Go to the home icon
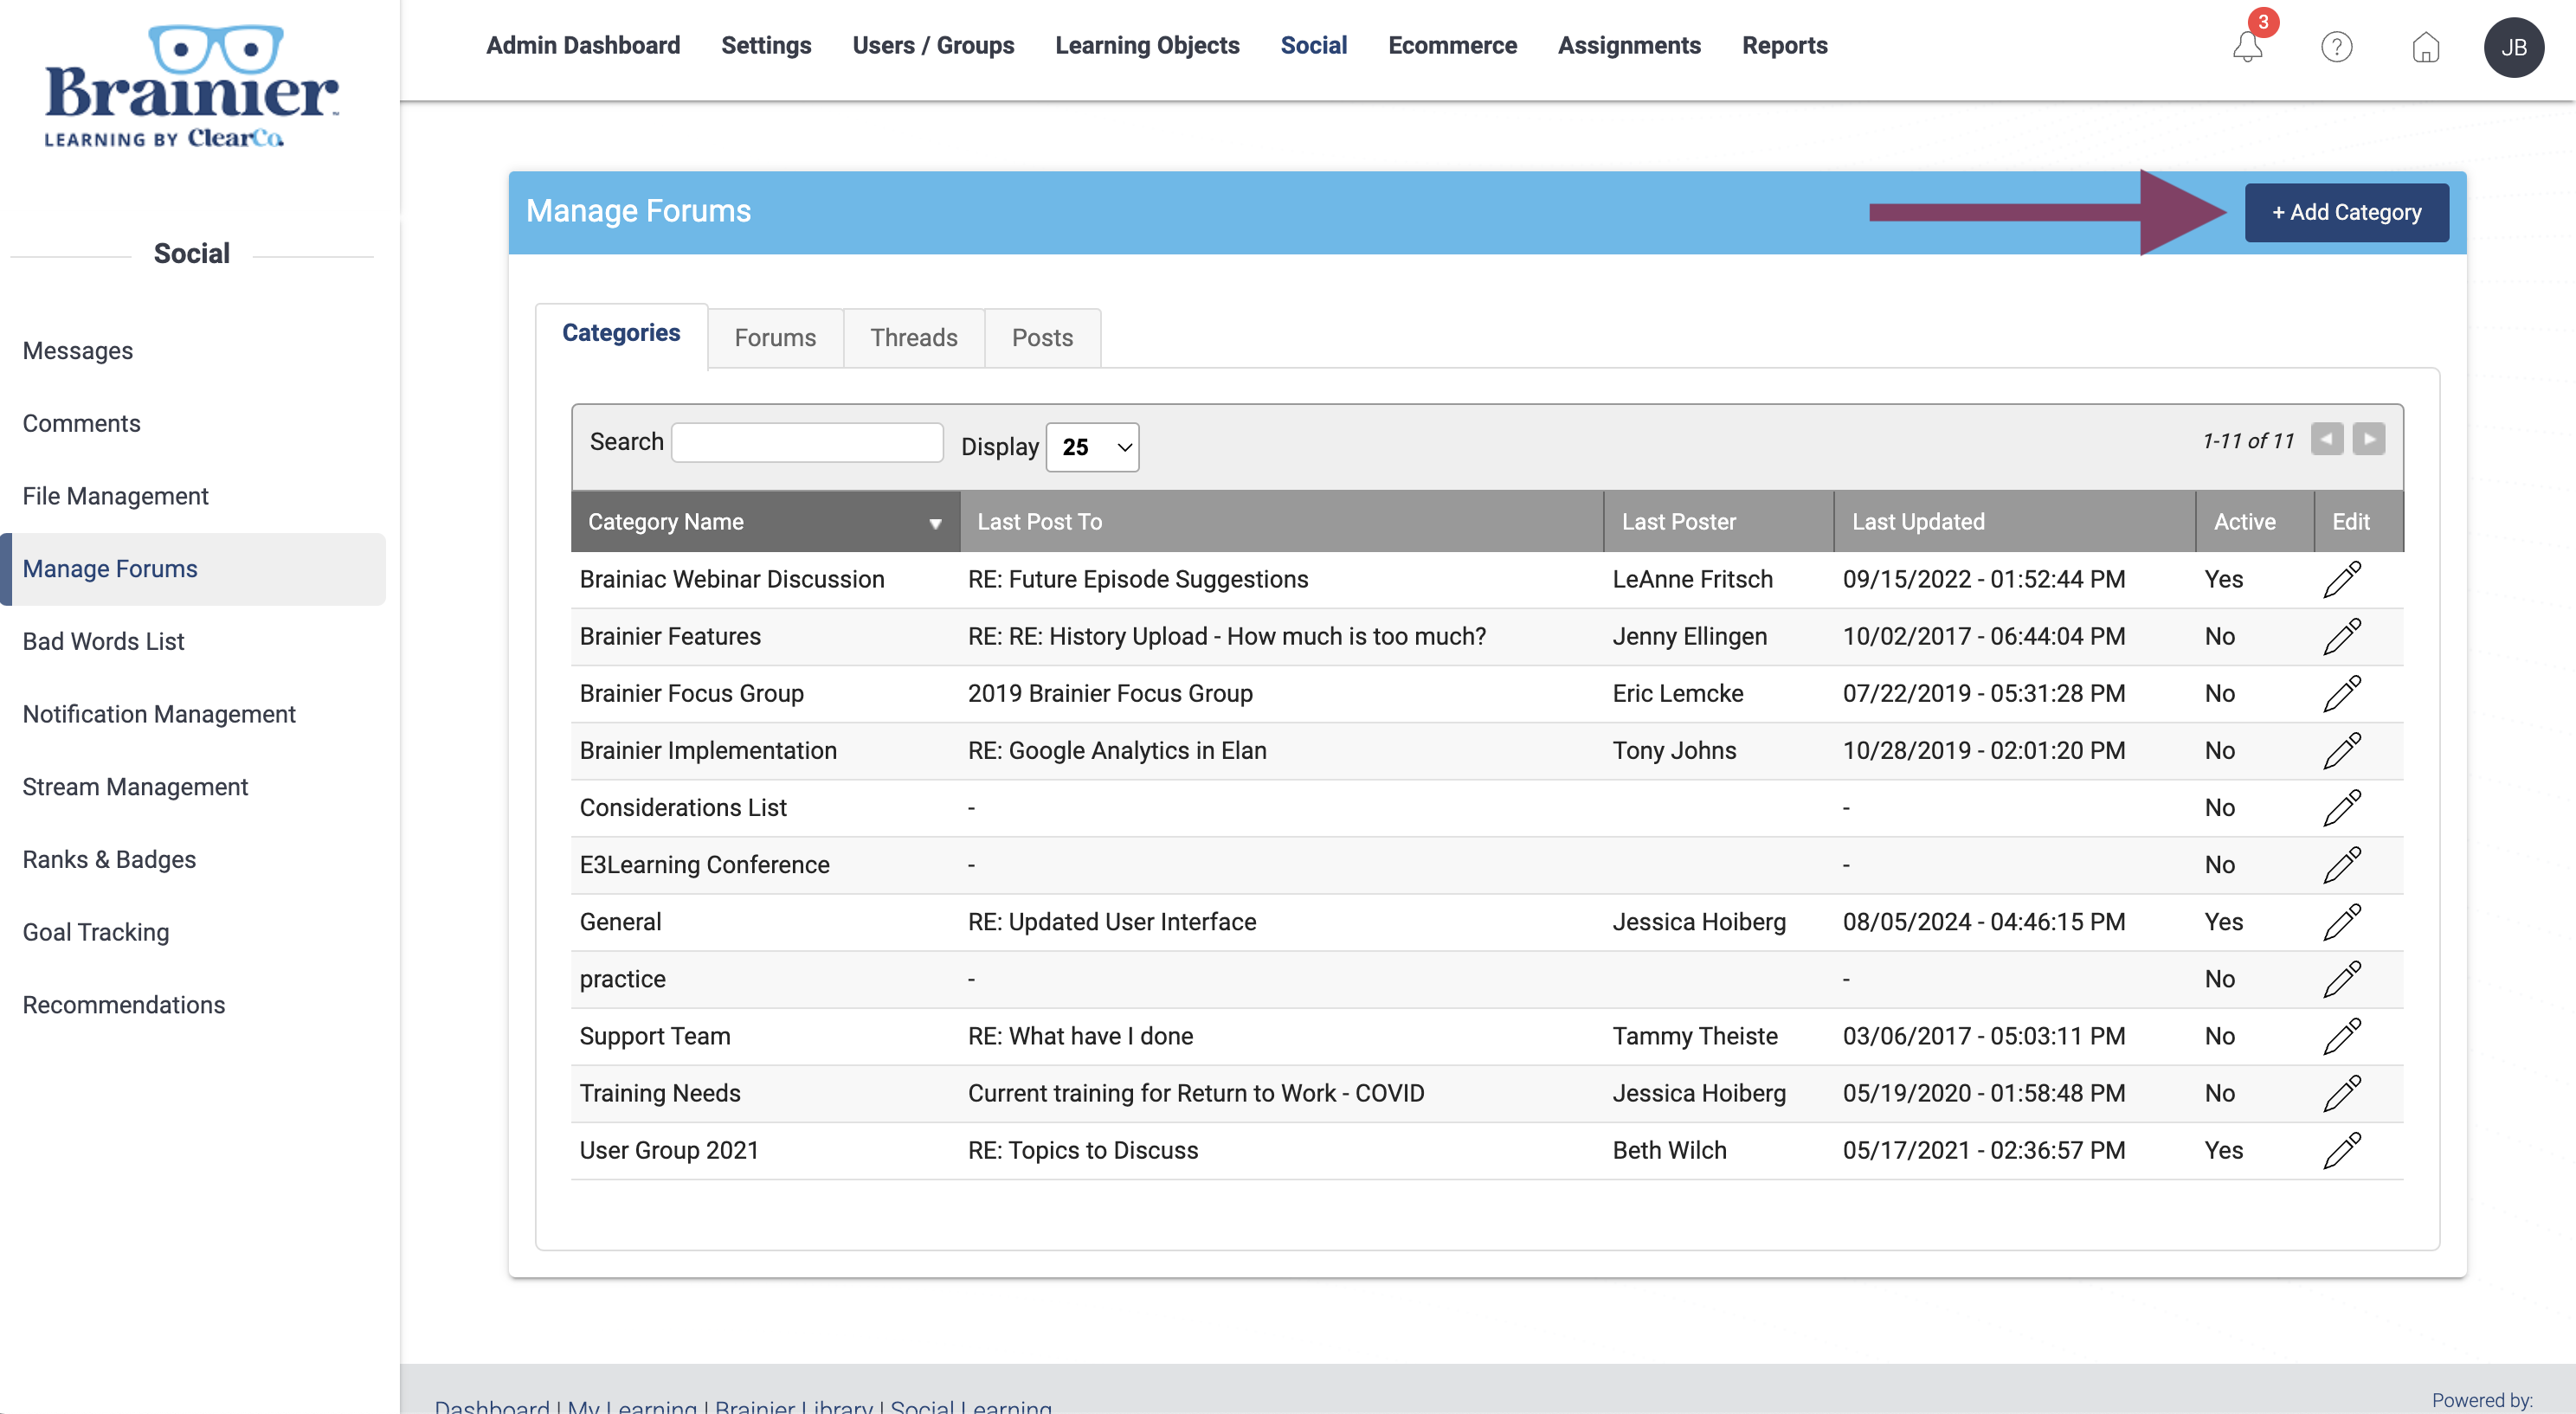This screenshot has height=1414, width=2576. pos(2425,47)
